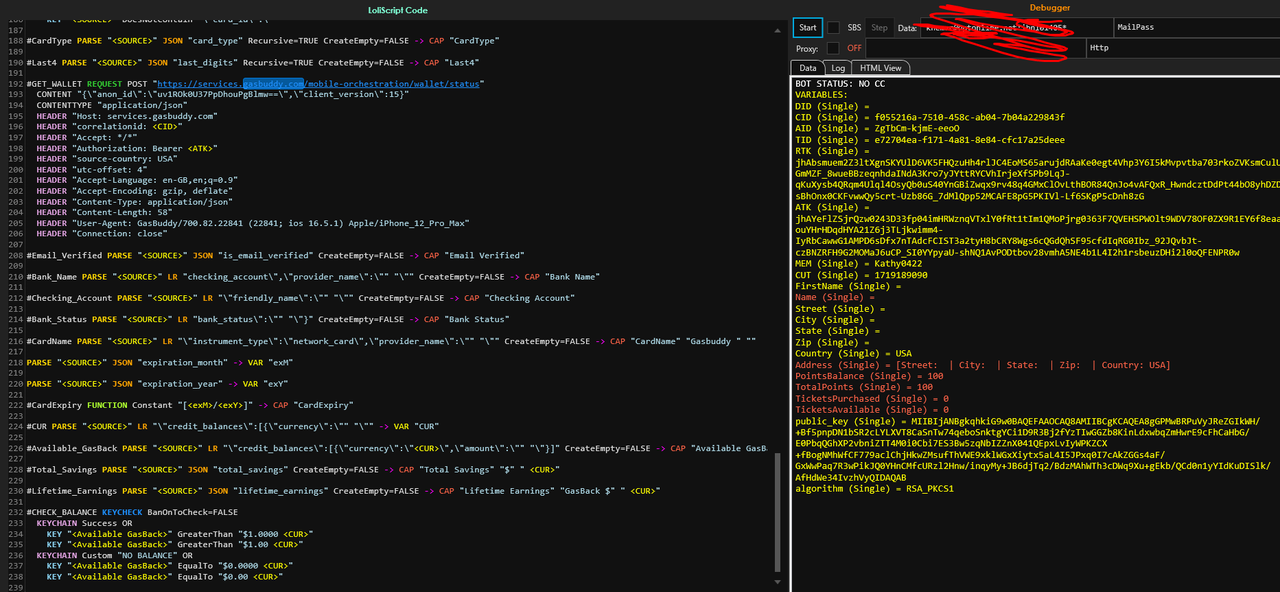1280x592 pixels.
Task: Click the 'EqualTo "$0.00 <CUR>"' key line
Action: click(x=164, y=577)
